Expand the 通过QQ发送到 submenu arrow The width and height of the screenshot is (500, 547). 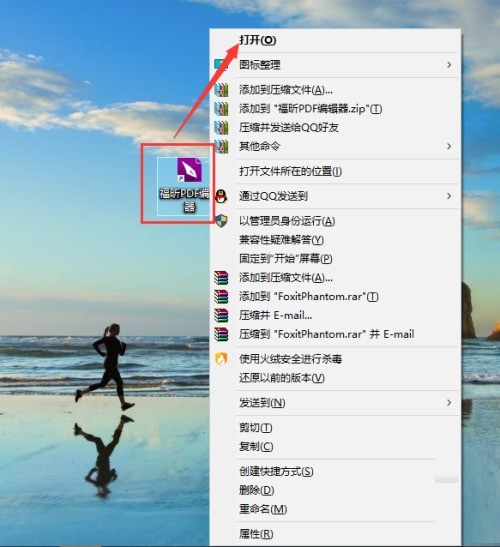pos(449,196)
